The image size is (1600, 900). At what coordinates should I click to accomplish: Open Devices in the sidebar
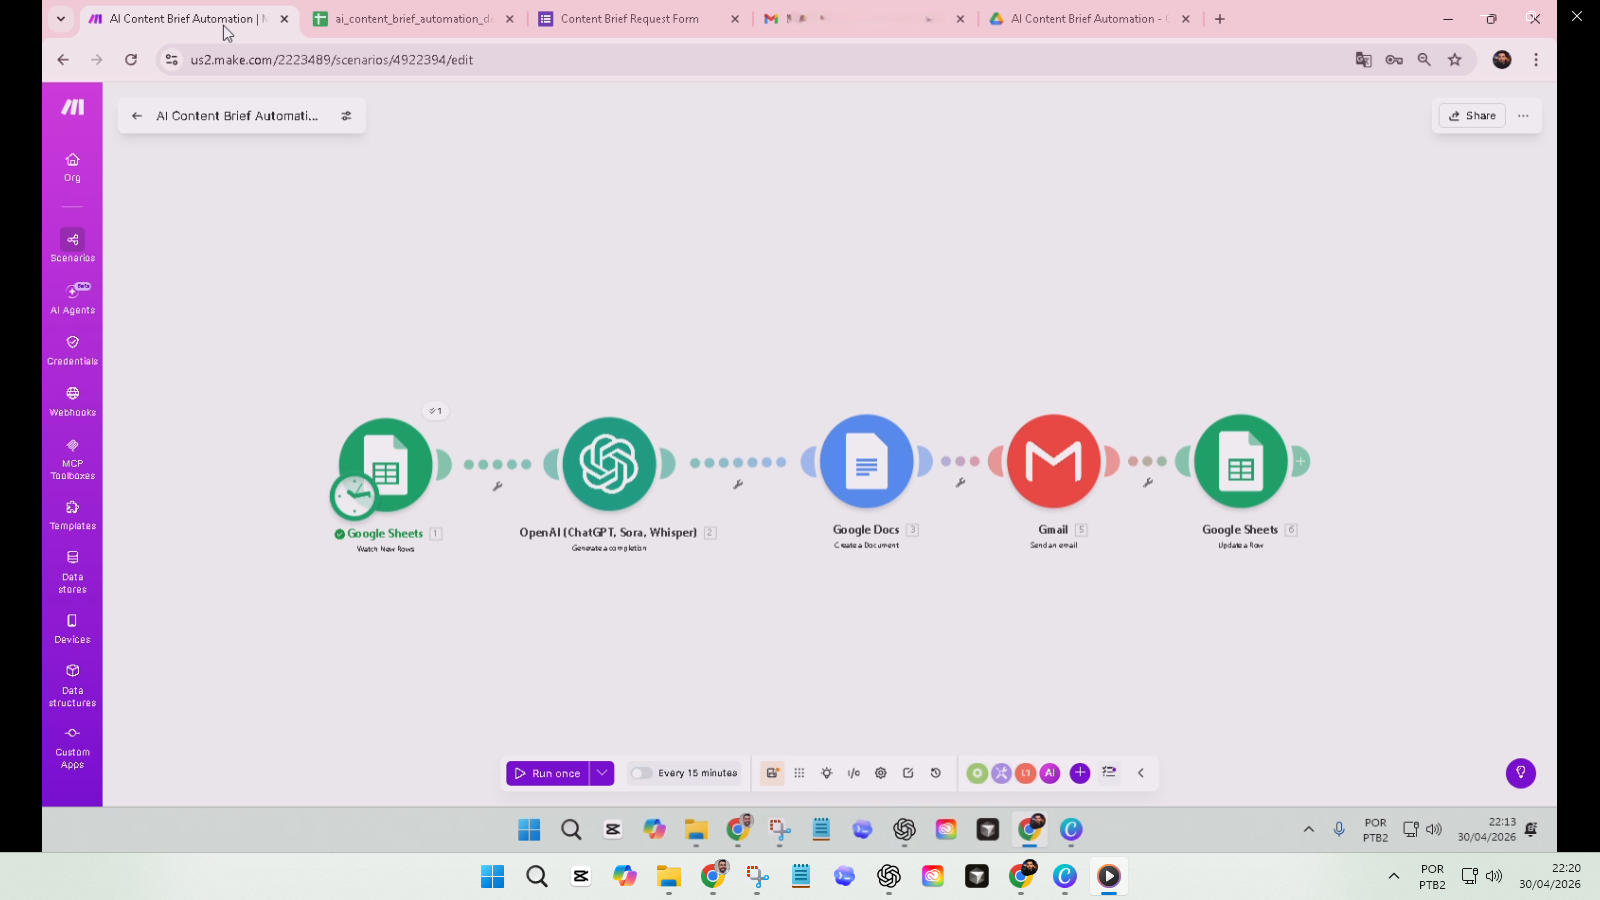[72, 629]
